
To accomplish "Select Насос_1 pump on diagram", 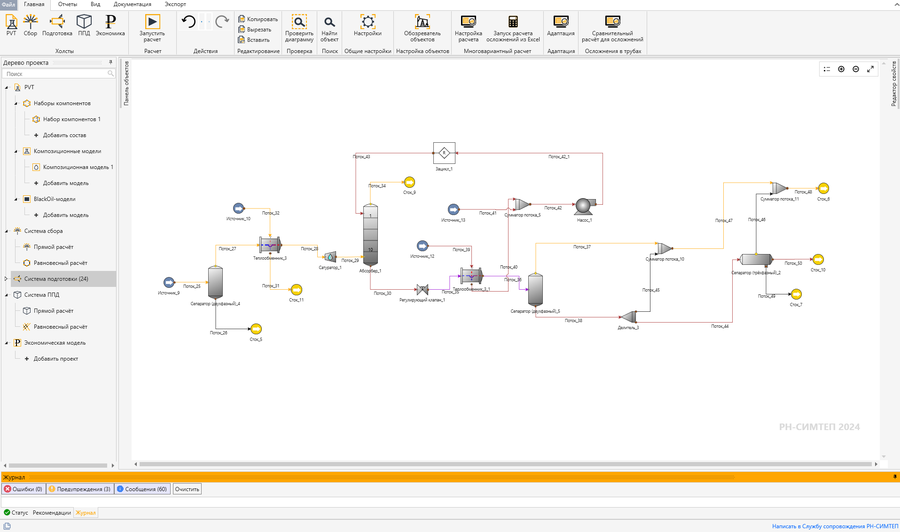I will [x=584, y=207].
